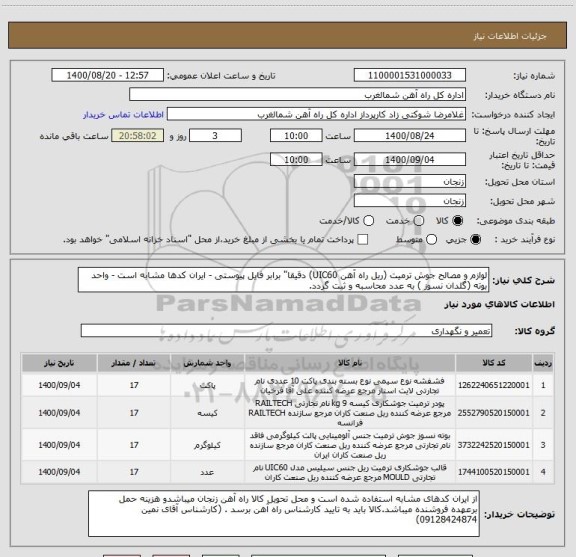Click the جزئیات اطلاعات نیاز header title
Image resolution: width=576 pixels, height=557 pixels.
(510, 36)
